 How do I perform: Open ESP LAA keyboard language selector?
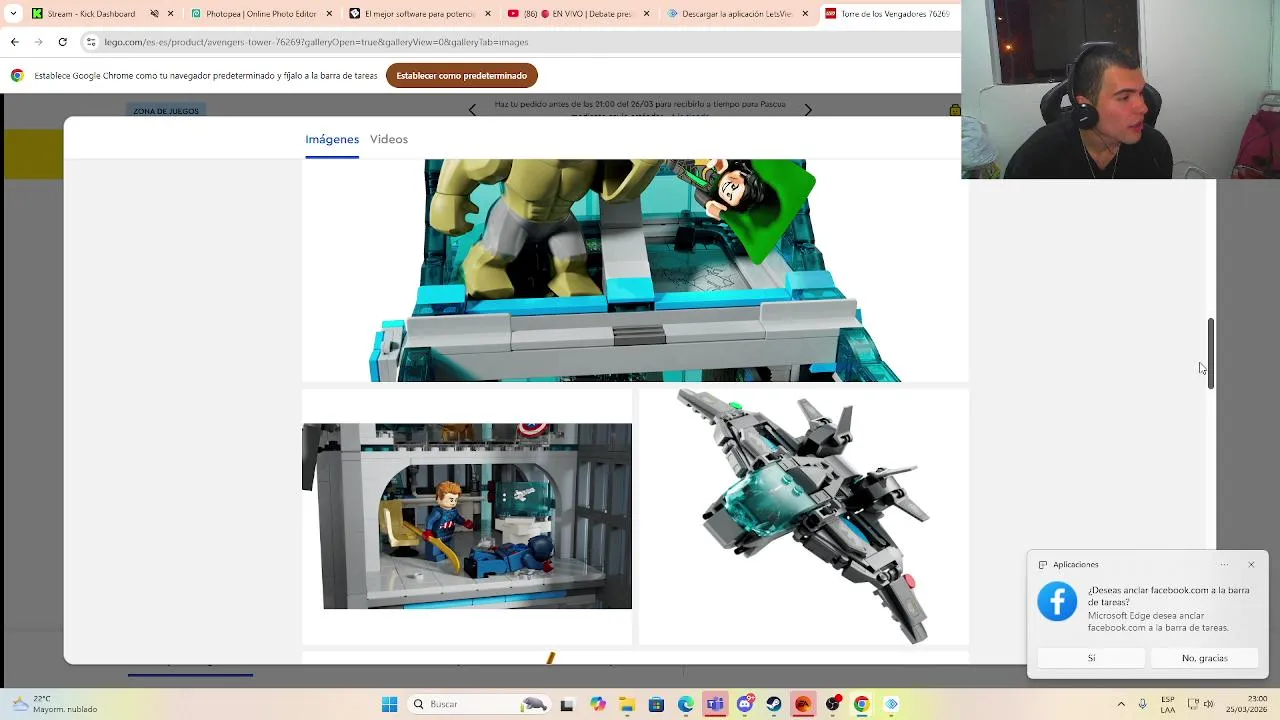1168,704
